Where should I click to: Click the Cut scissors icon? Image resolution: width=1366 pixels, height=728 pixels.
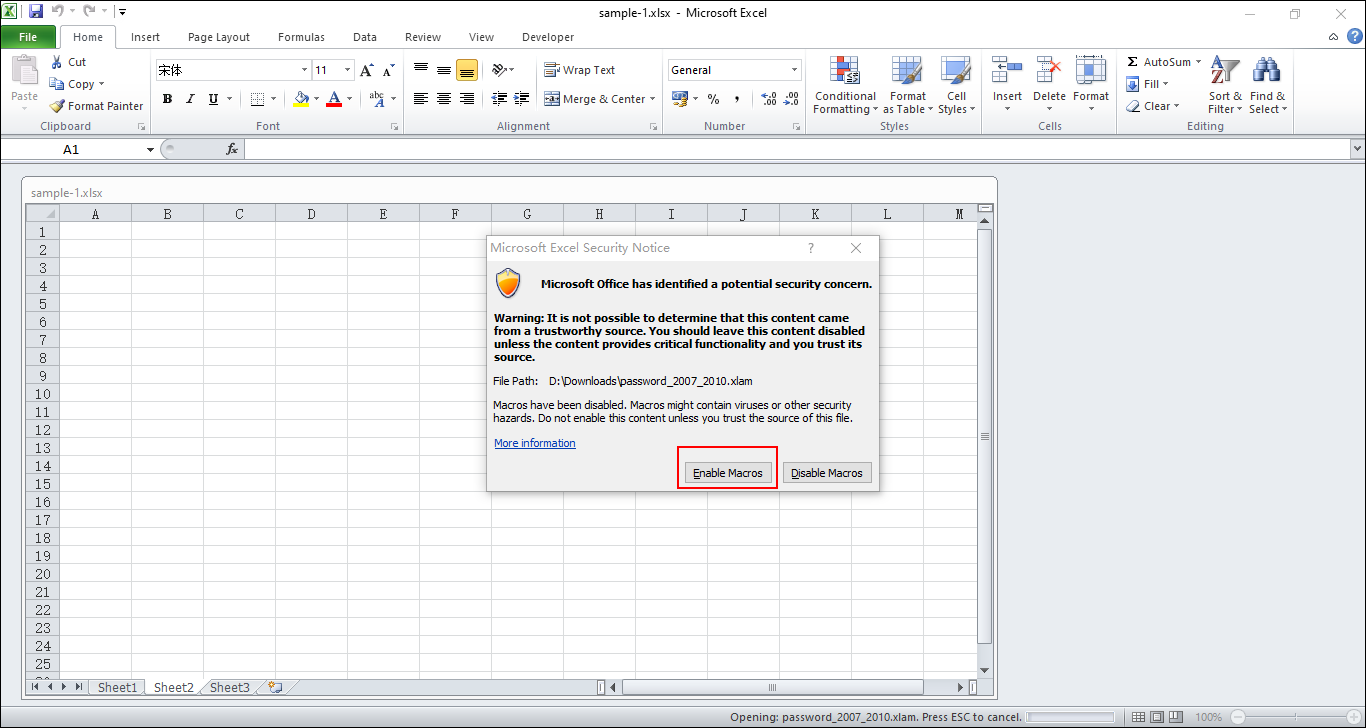click(x=56, y=62)
